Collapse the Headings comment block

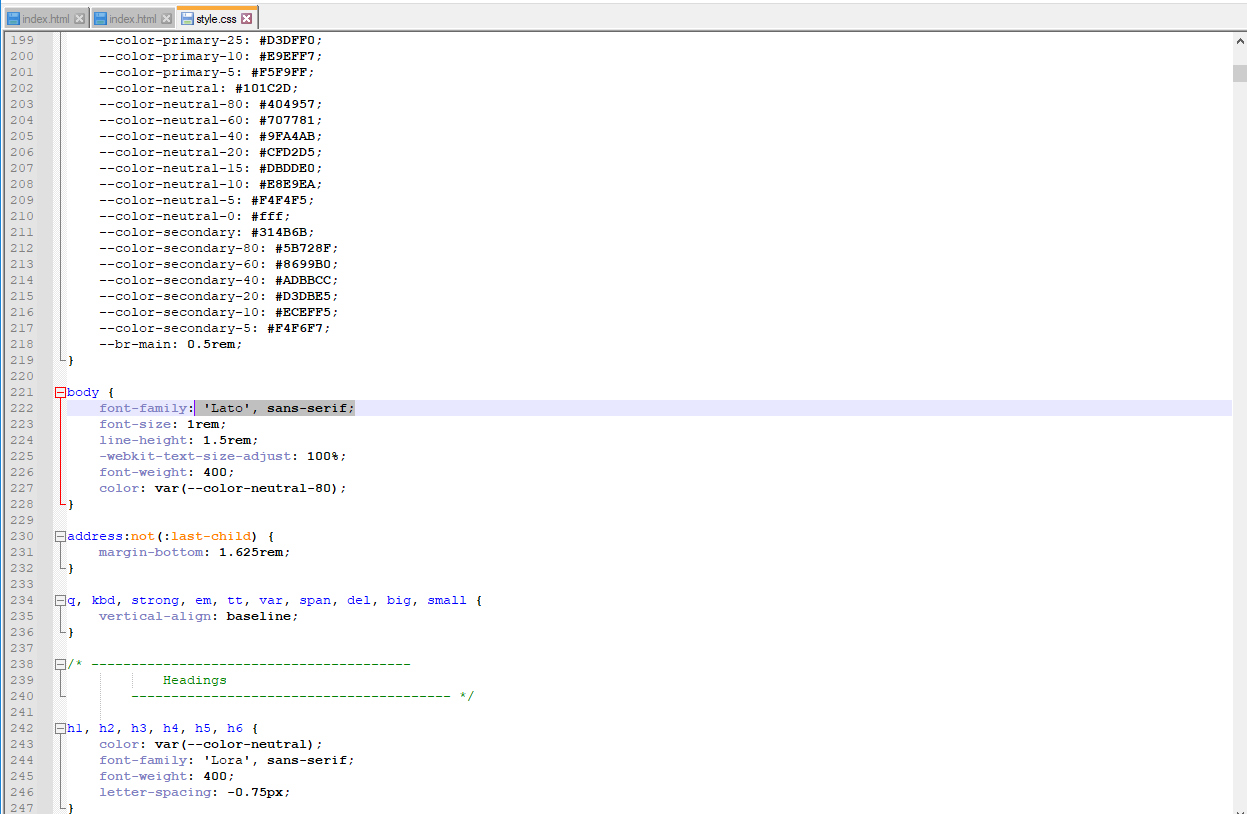(60, 665)
